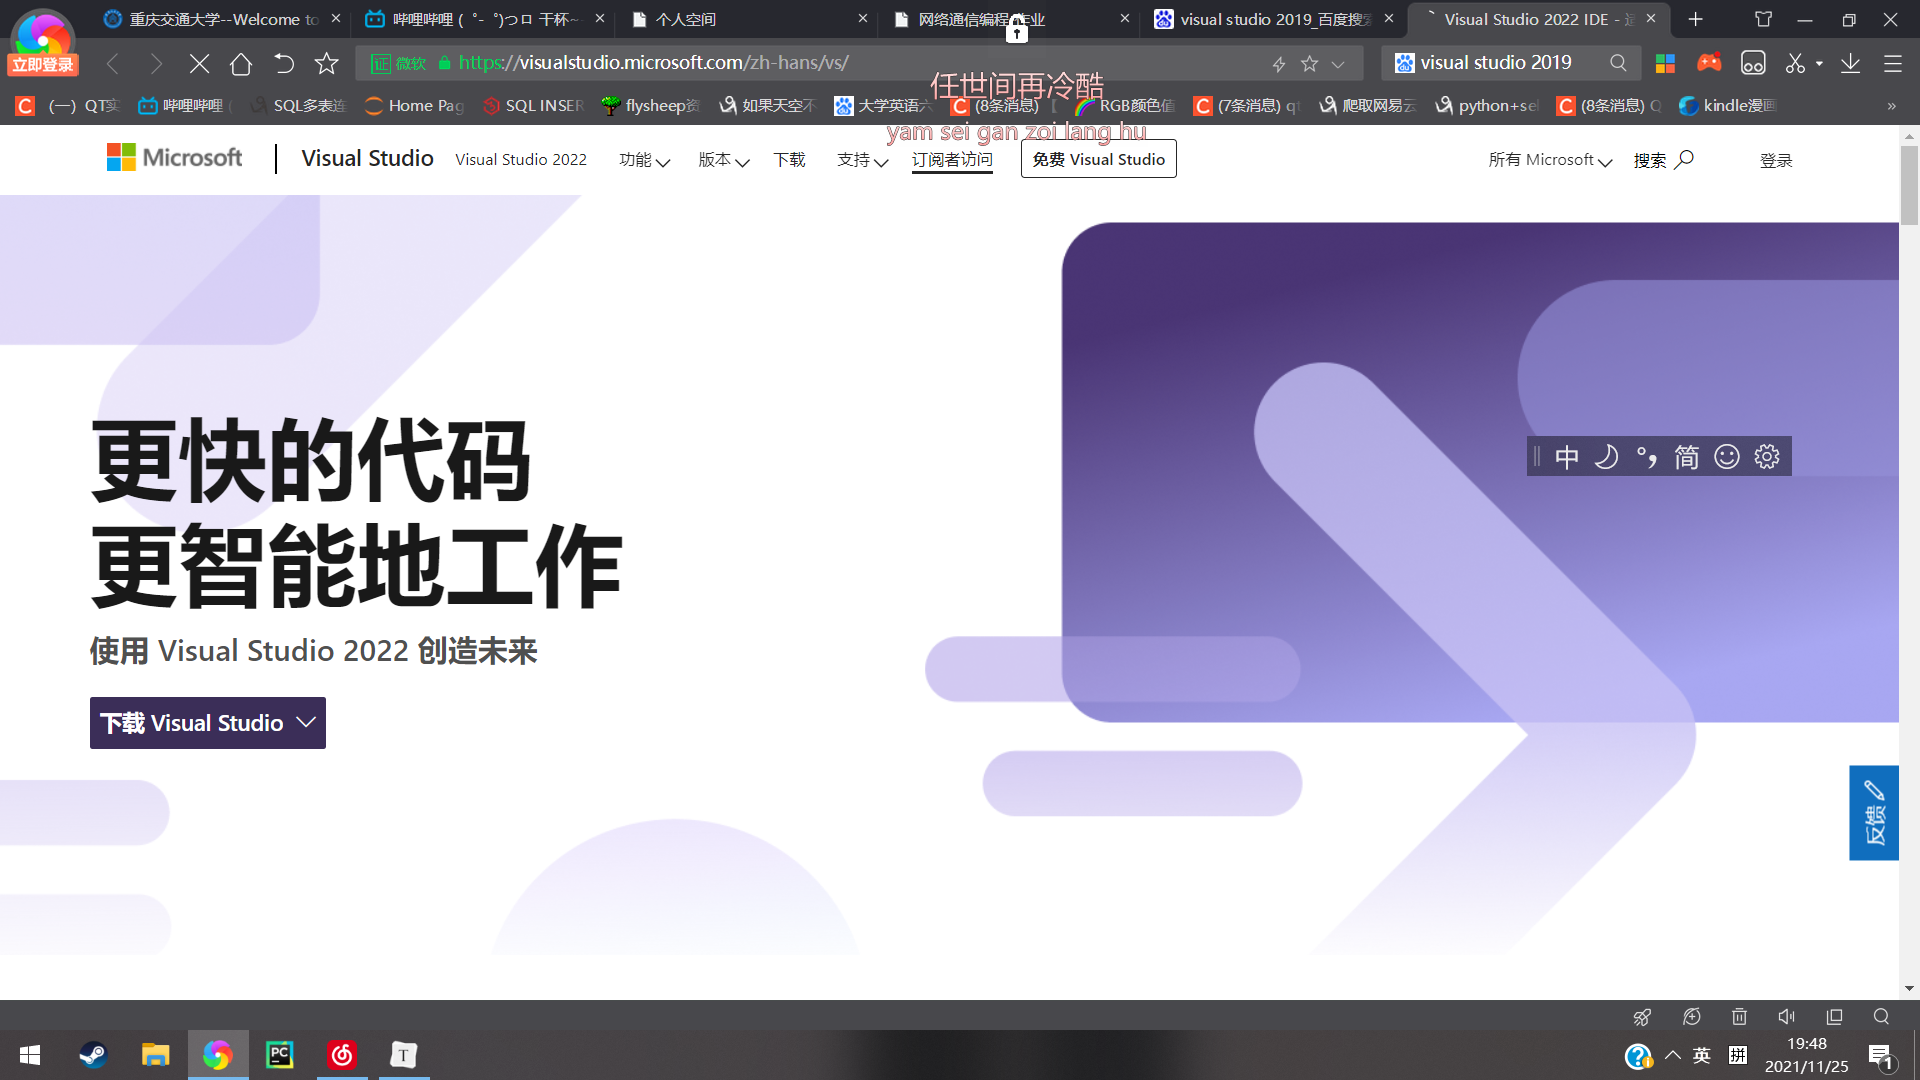Click the 立即登录 login badge

(x=43, y=65)
